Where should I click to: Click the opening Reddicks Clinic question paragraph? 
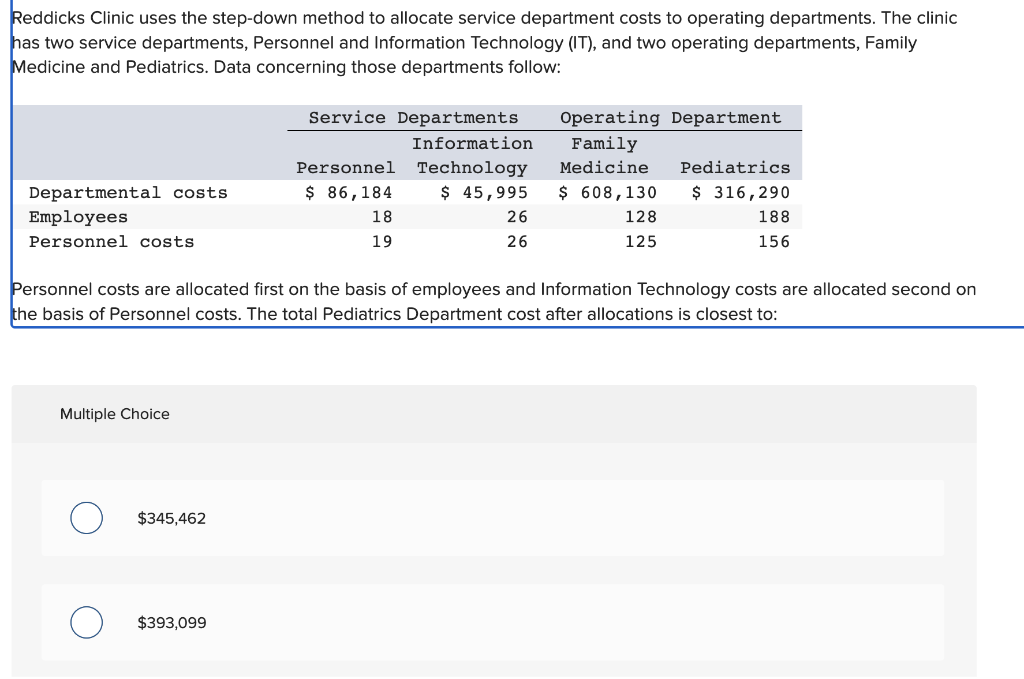coord(485,42)
